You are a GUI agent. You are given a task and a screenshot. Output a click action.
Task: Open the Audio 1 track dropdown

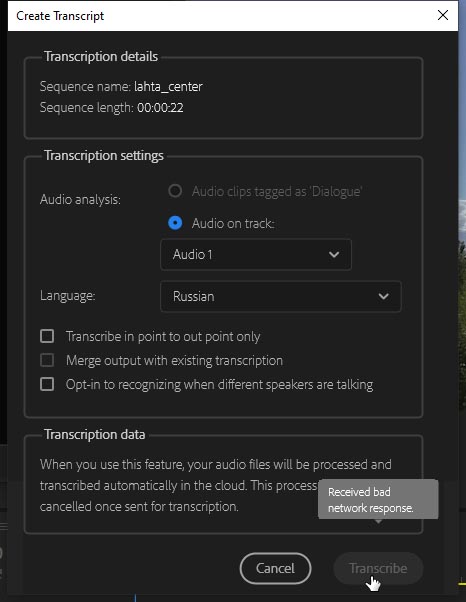(x=256, y=255)
